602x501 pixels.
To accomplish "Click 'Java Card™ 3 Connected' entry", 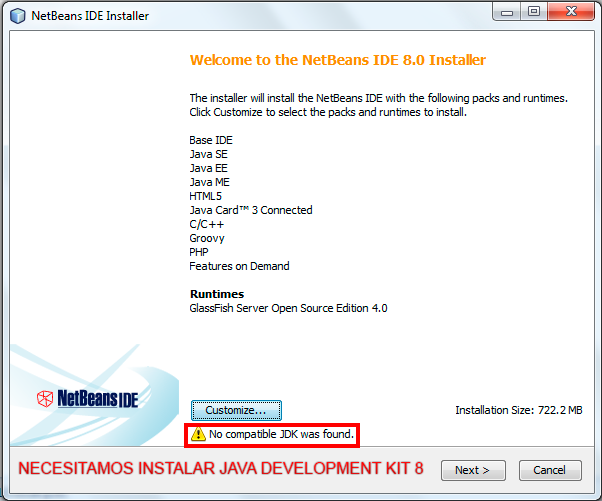I will point(251,210).
